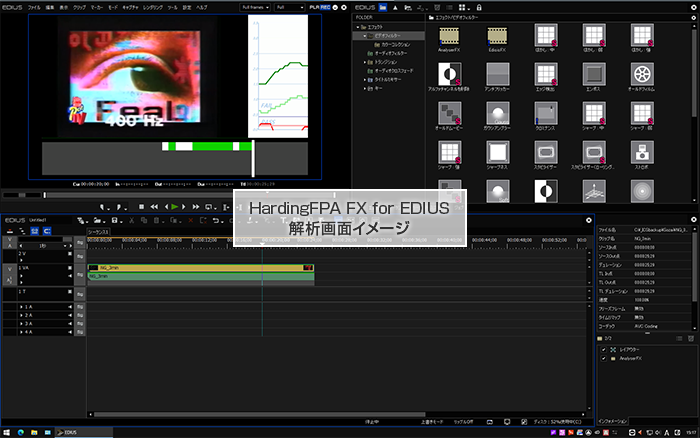Step to the previous frame

167,207
